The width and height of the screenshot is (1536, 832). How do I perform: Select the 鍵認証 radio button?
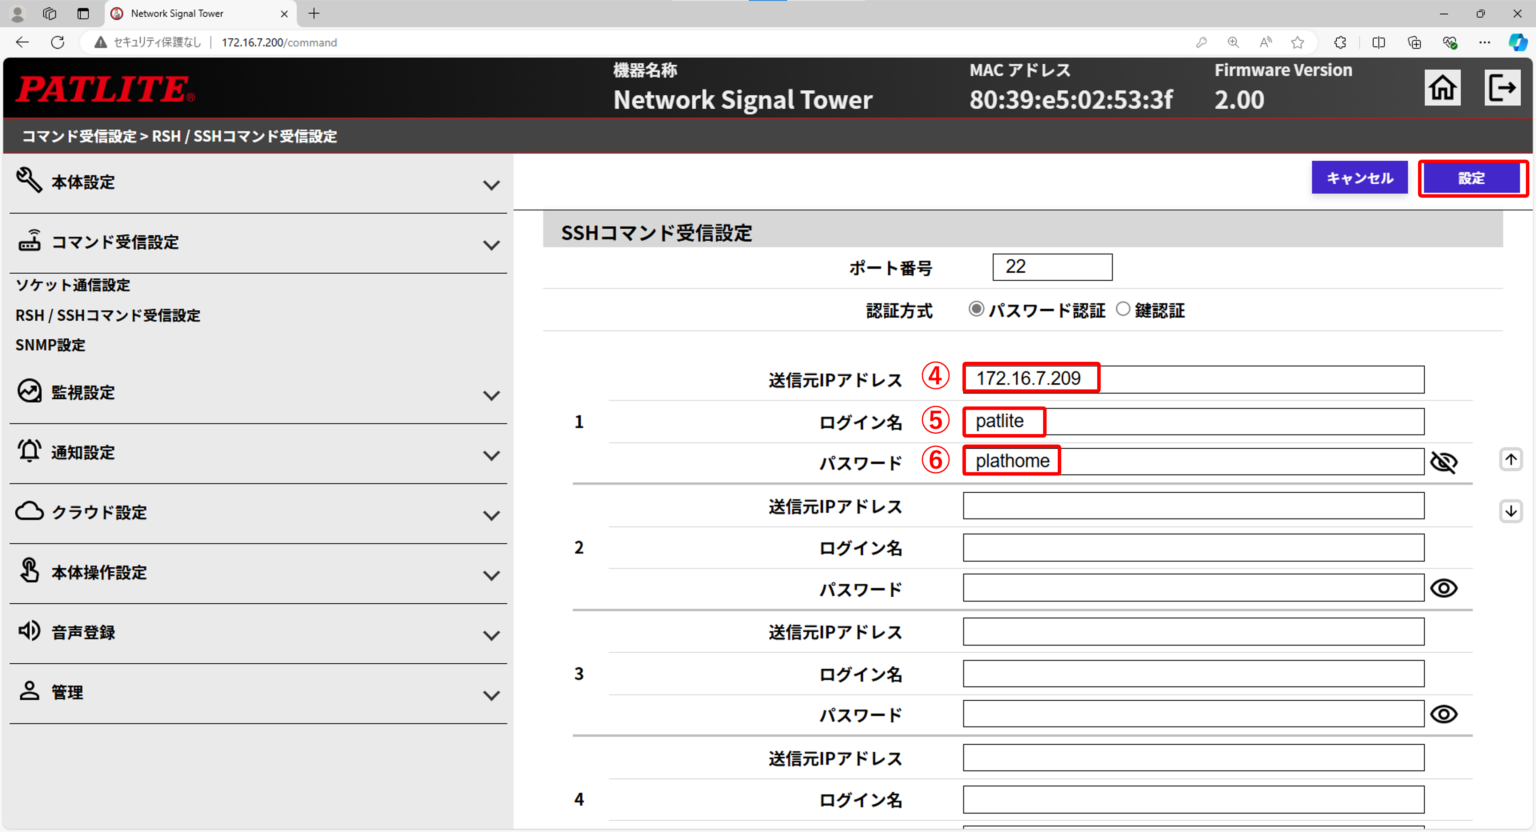[x=1122, y=310]
